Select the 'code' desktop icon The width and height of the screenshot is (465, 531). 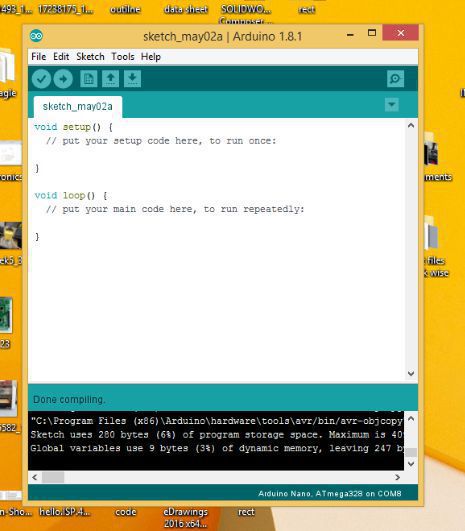(126, 512)
